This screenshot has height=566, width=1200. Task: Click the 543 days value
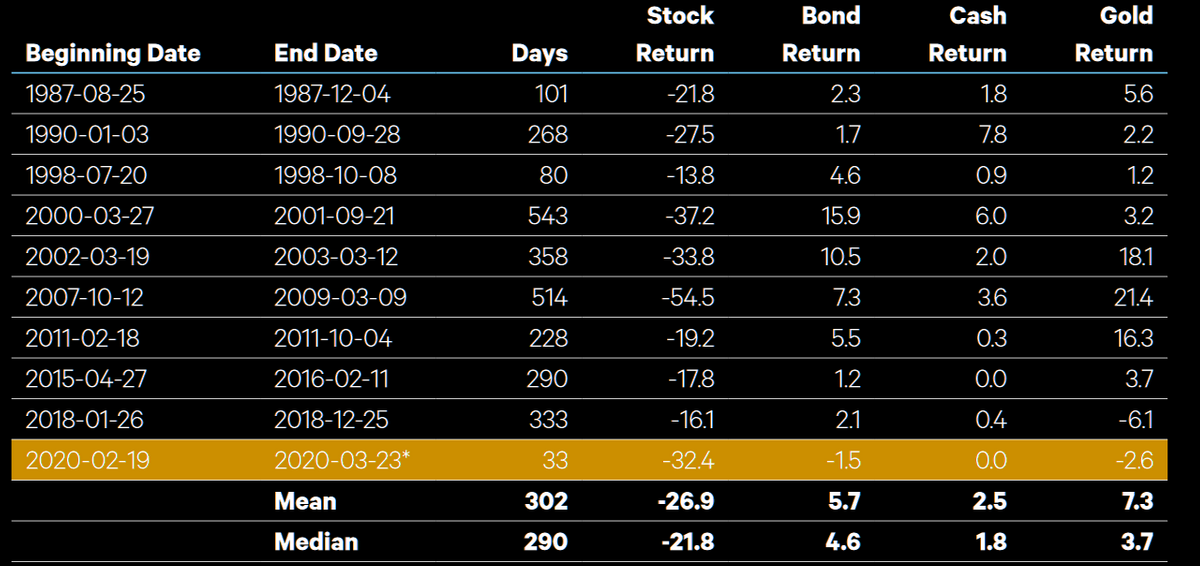(x=547, y=216)
